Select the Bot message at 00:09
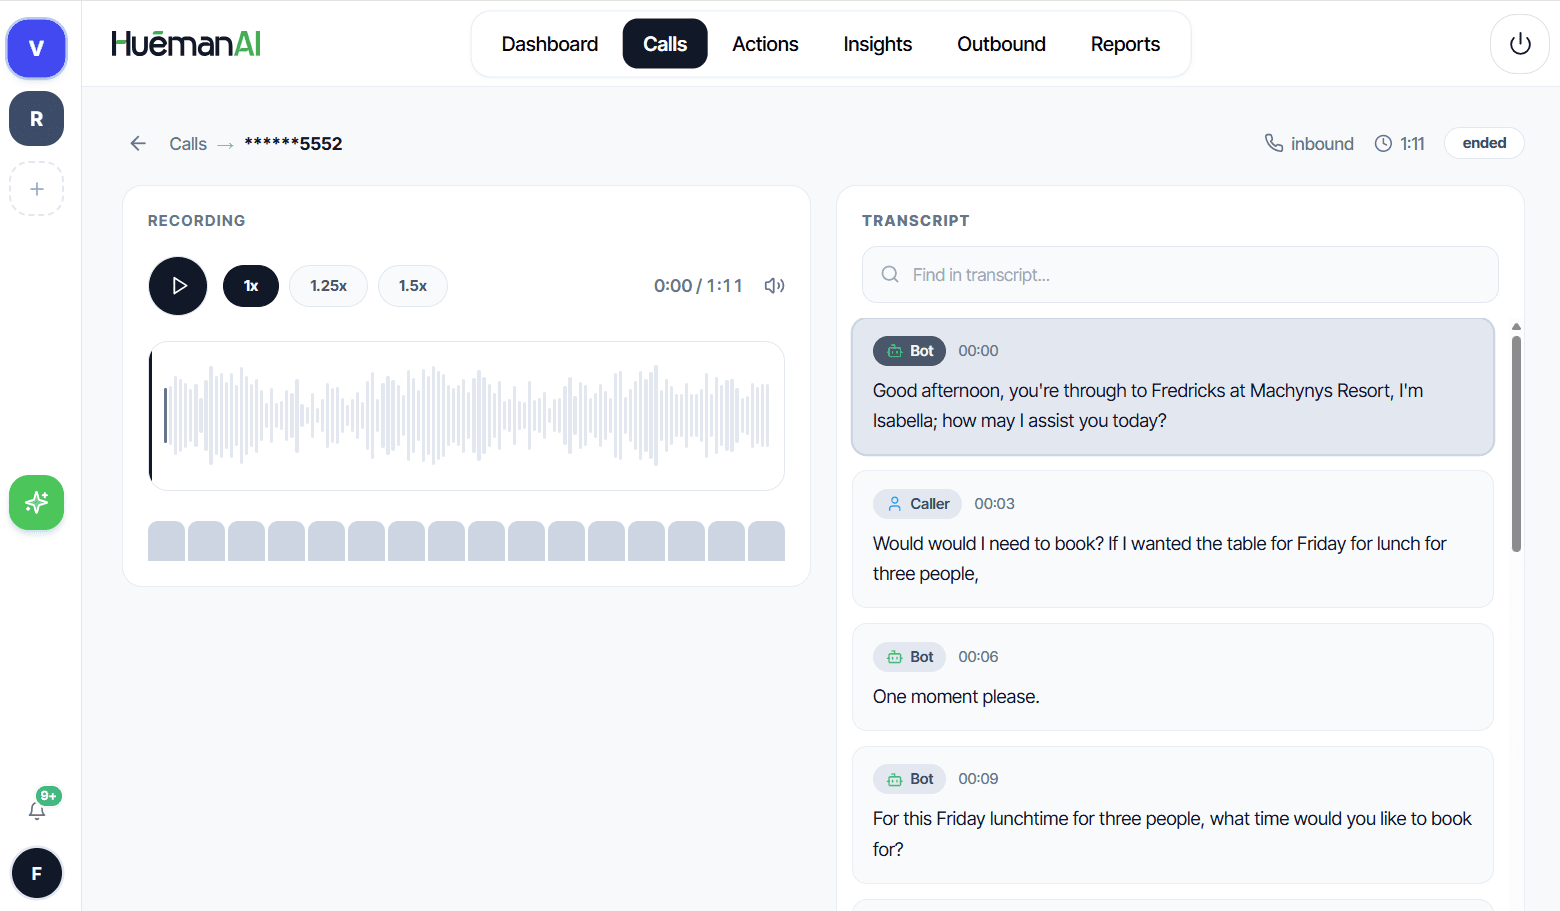Screen dimensions: 1560x911 pyautogui.click(x=1173, y=815)
